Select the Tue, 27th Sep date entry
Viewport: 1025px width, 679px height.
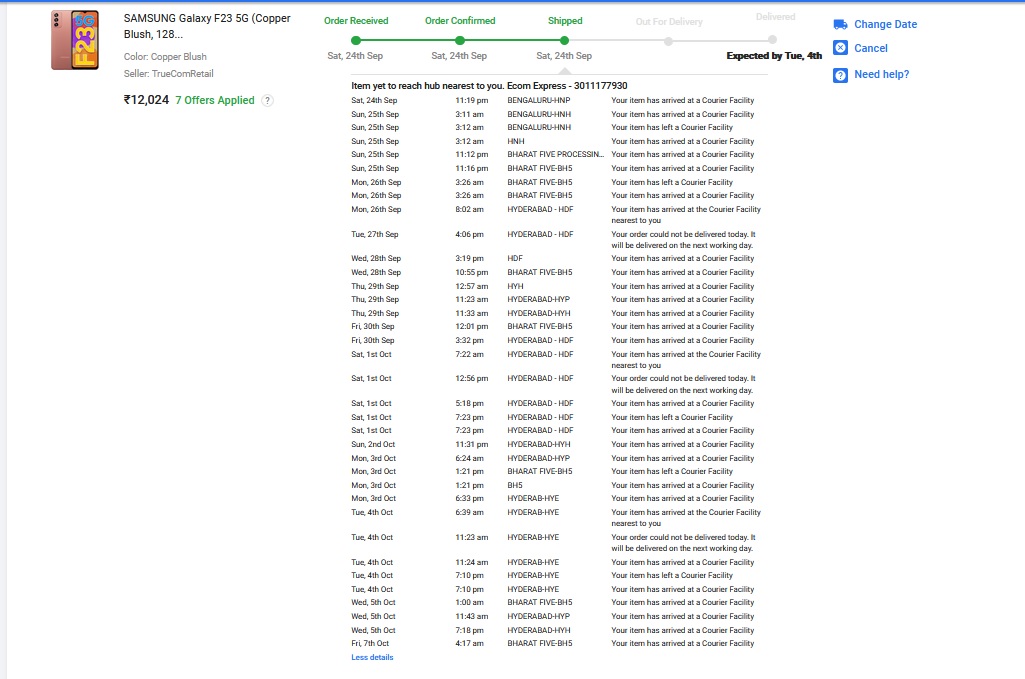(375, 235)
